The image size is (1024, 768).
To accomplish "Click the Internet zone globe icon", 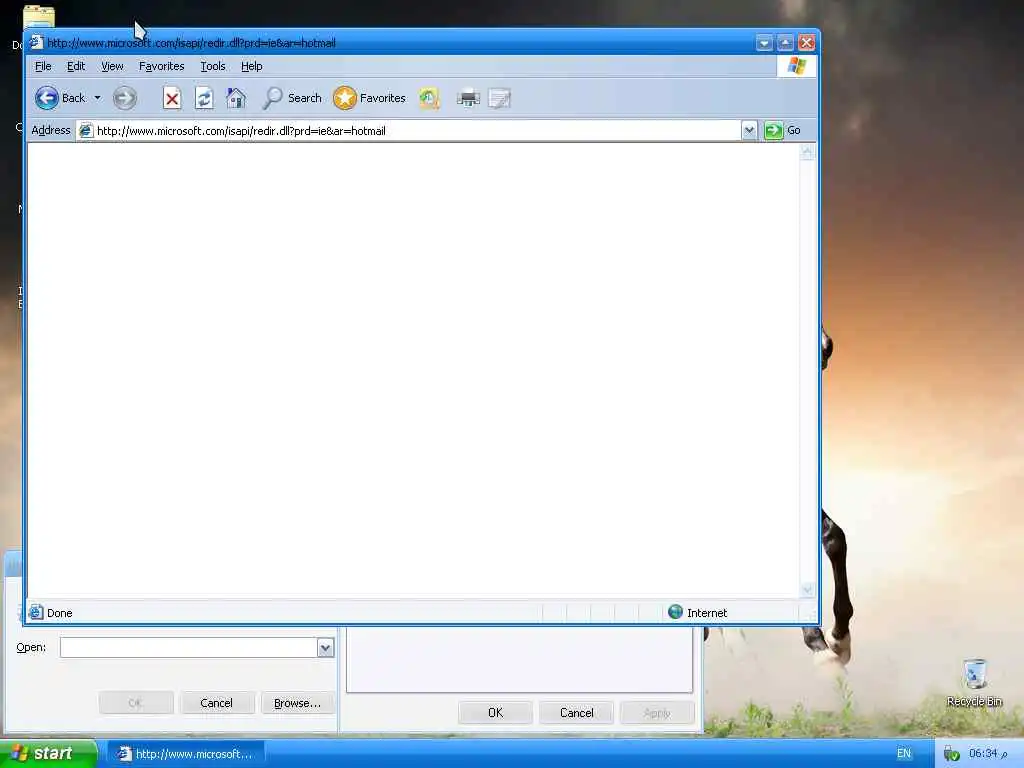I will (x=675, y=612).
